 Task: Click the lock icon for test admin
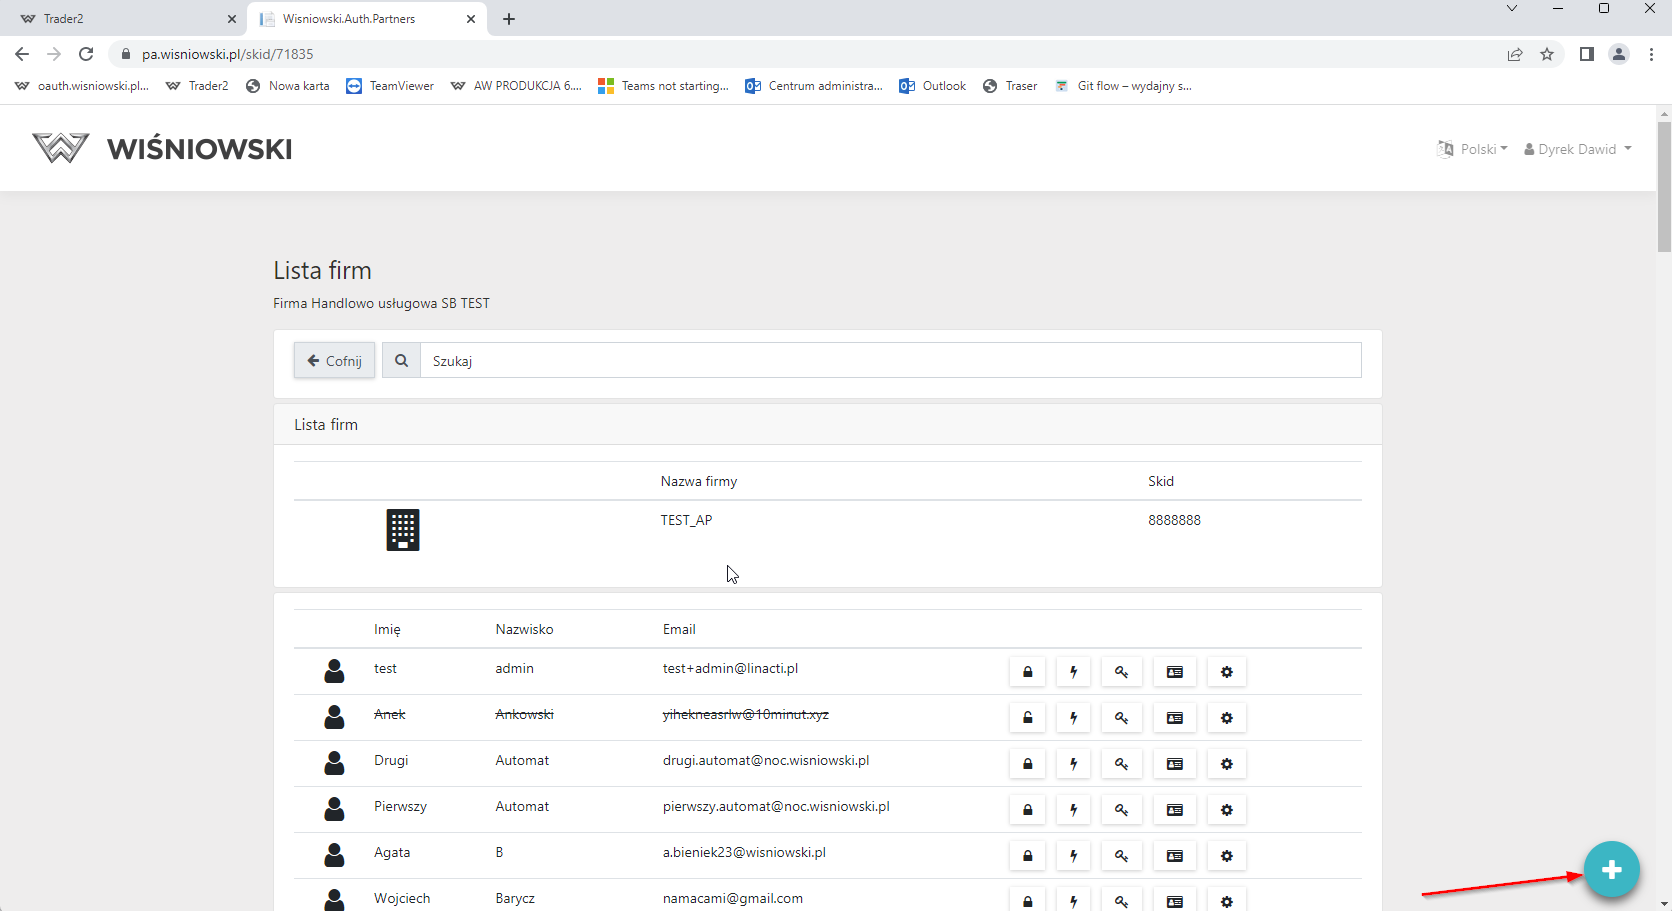(1027, 672)
